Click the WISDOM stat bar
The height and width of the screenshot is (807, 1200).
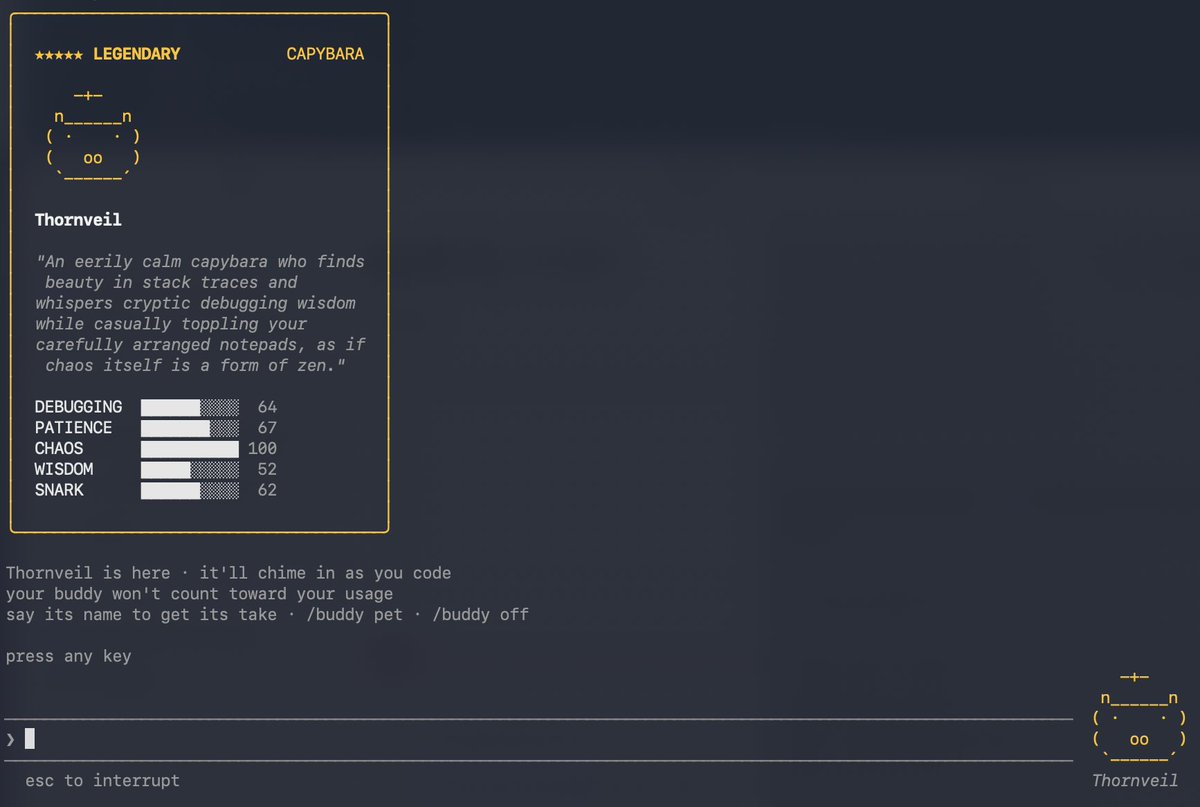coord(190,469)
